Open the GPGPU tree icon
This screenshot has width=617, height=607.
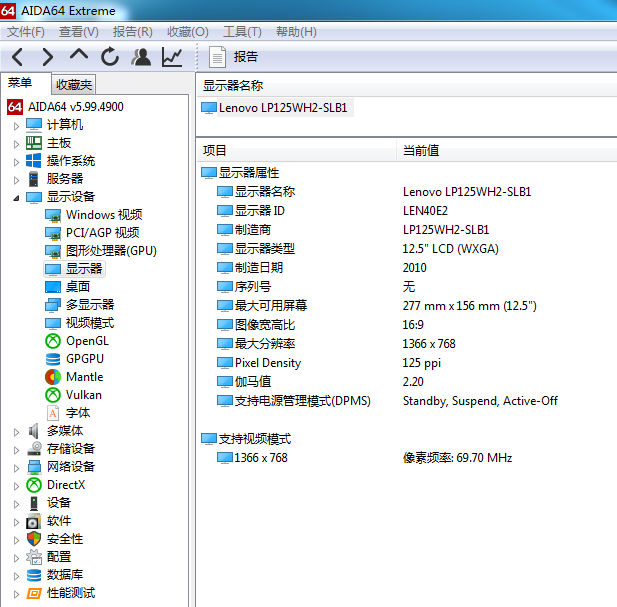coord(53,359)
